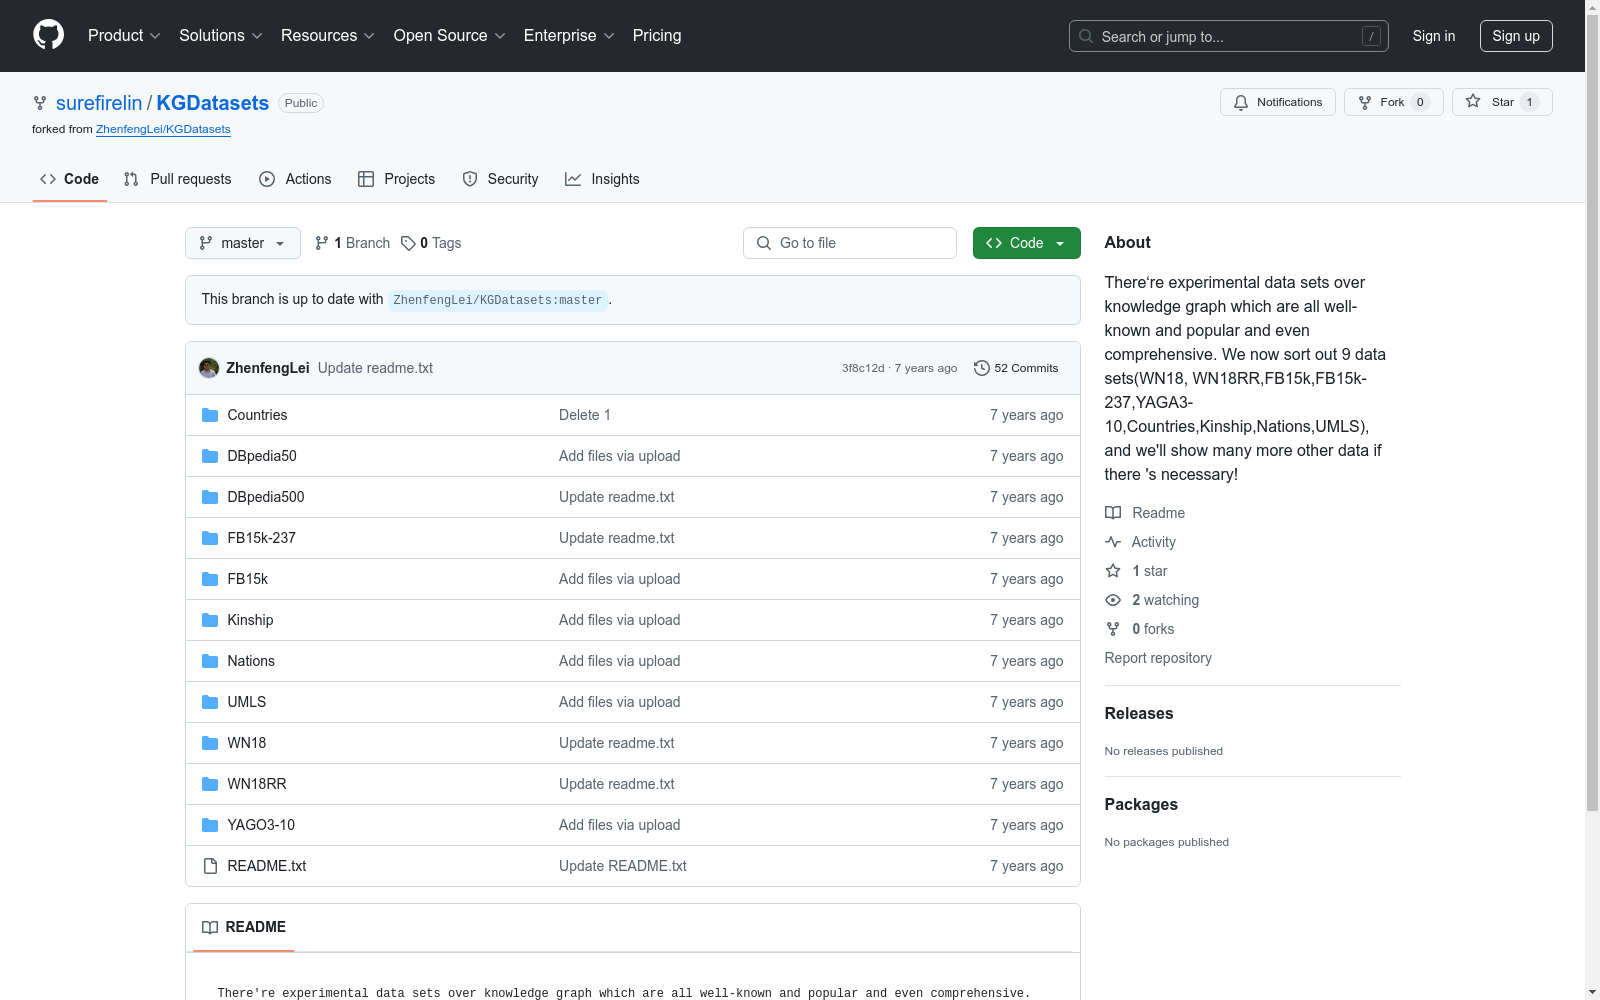Click the ZhenfengLei avatar image
The image size is (1600, 1000).
point(209,368)
